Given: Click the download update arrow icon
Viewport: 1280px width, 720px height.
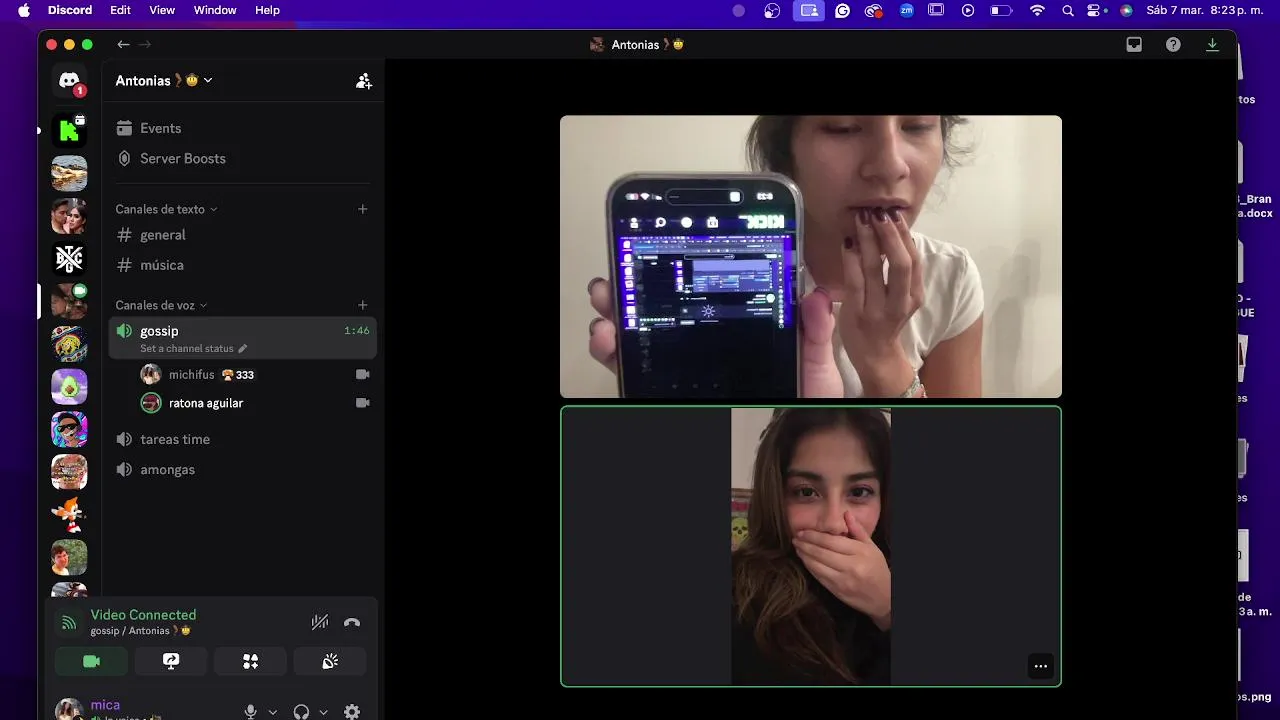Looking at the screenshot, I should pyautogui.click(x=1212, y=44).
